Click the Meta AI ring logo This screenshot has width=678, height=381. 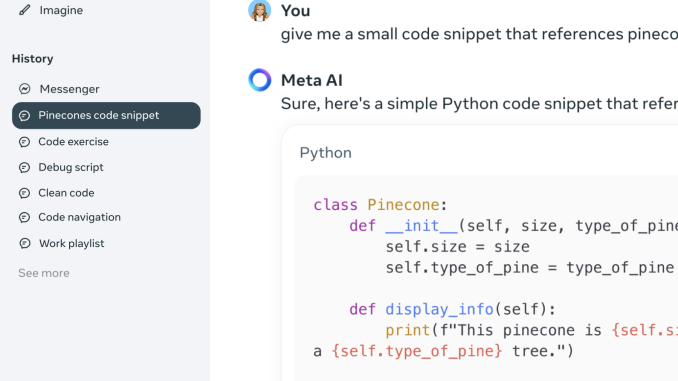(x=259, y=80)
